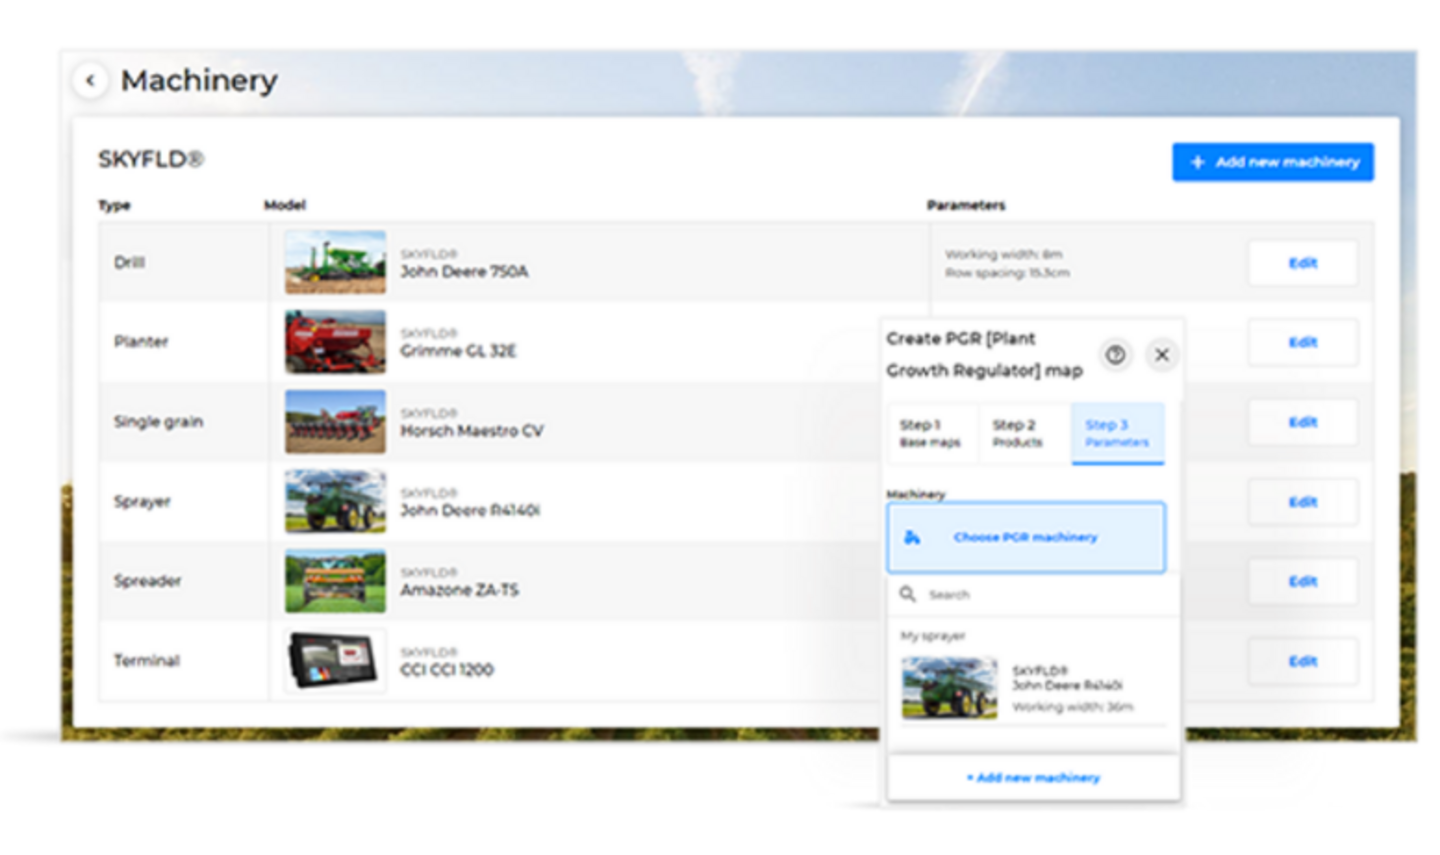Image resolution: width=1440 pixels, height=855 pixels.
Task: Open the John Deere 750A drill thumbnail
Action: click(x=335, y=262)
